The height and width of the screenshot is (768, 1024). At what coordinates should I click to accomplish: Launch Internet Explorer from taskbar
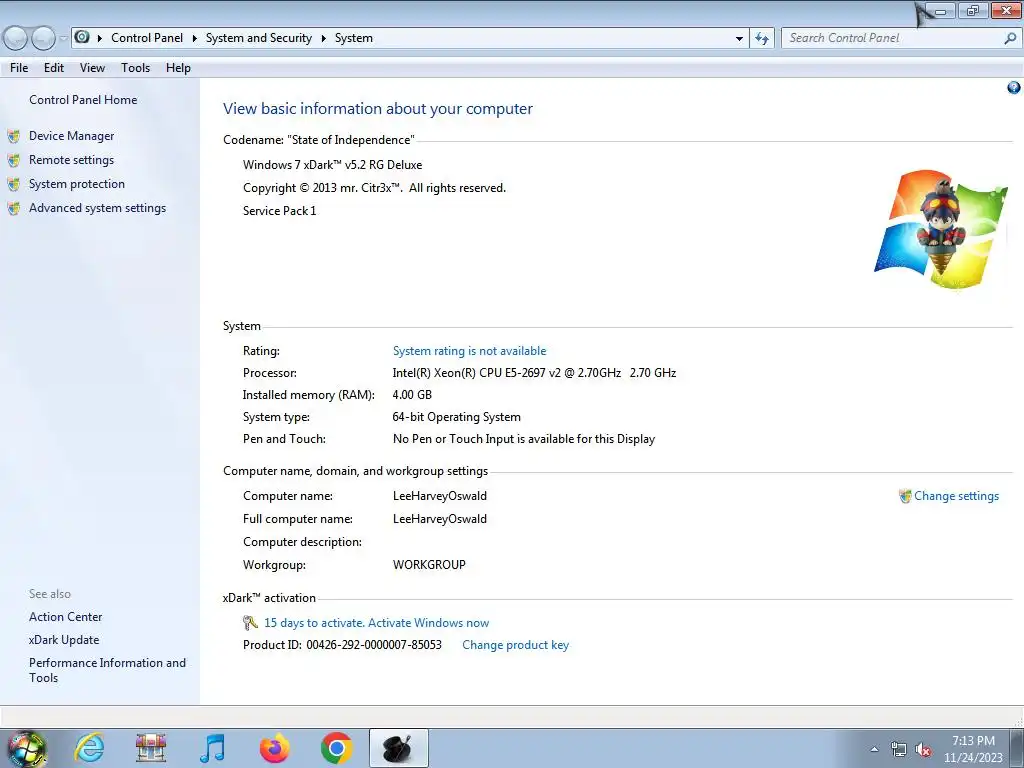[x=89, y=748]
